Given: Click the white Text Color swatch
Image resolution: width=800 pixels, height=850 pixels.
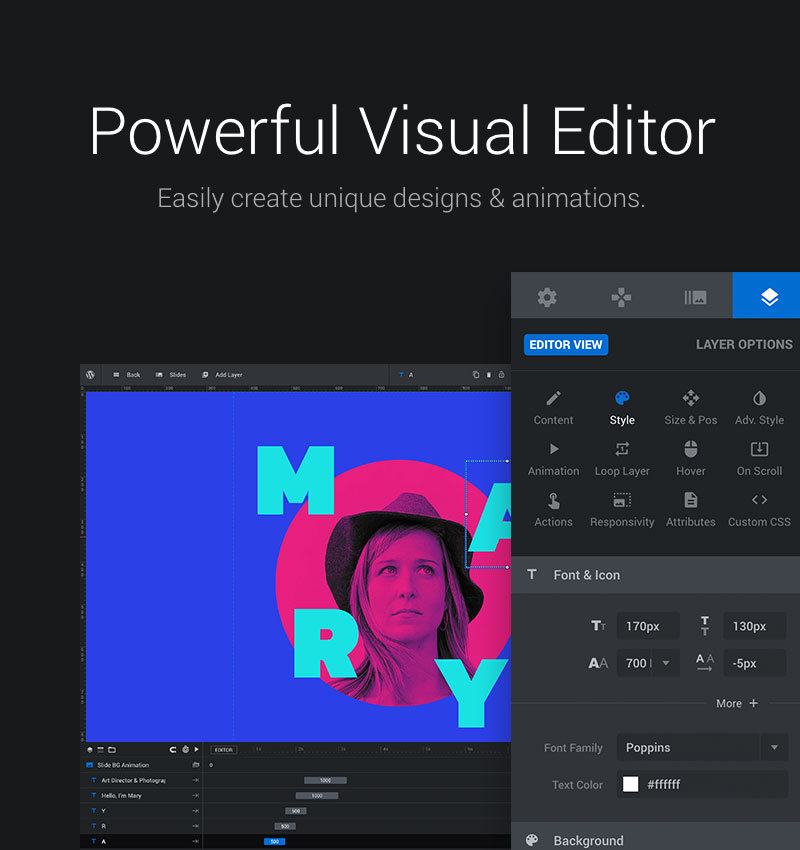Looking at the screenshot, I should click(x=630, y=784).
